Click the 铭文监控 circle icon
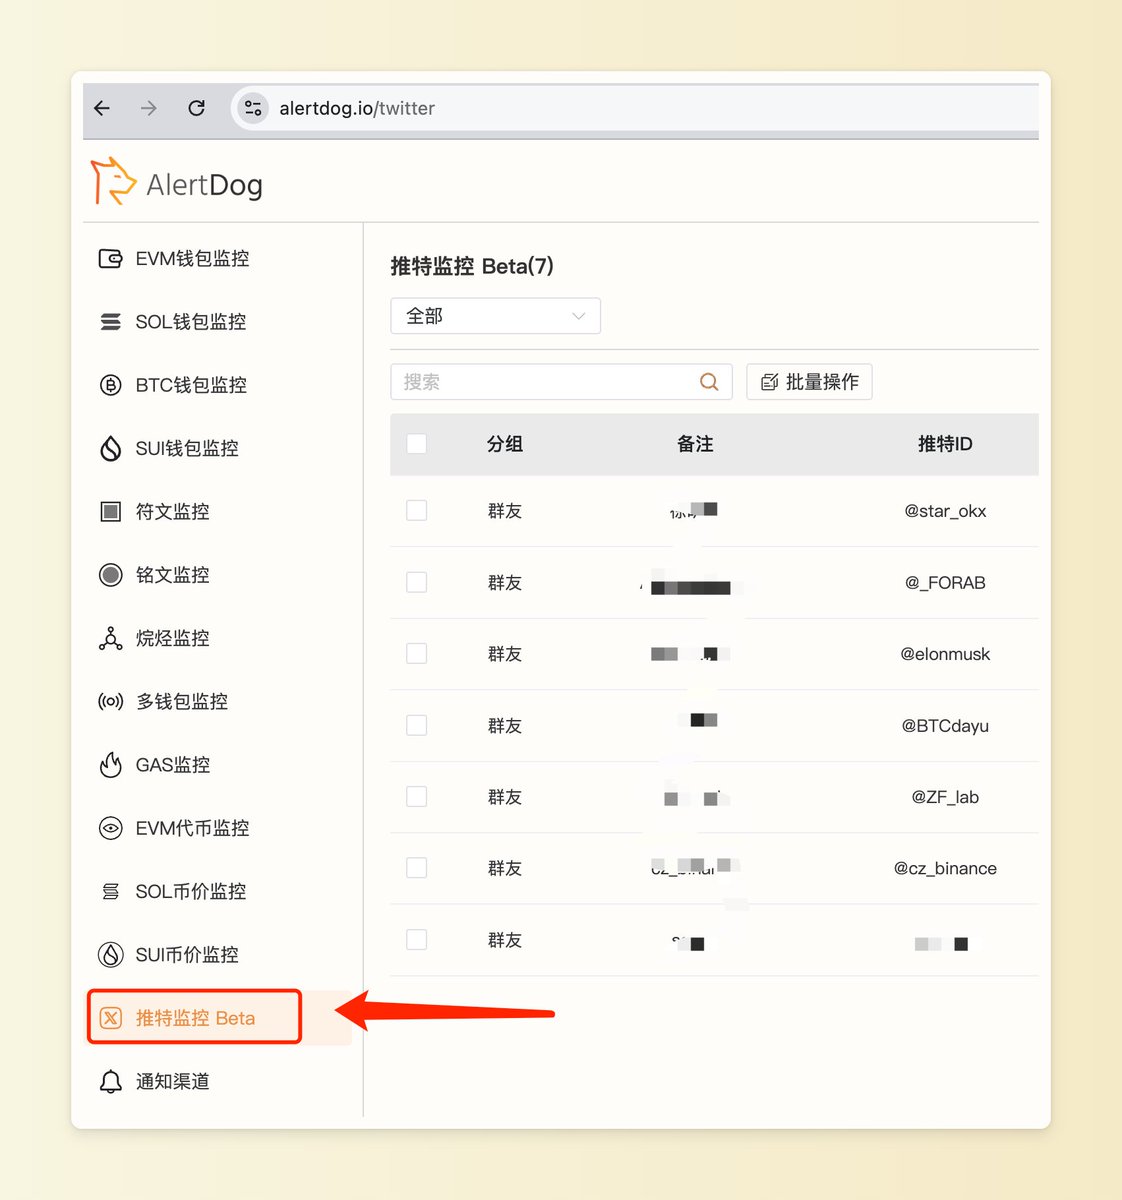 [x=111, y=575]
